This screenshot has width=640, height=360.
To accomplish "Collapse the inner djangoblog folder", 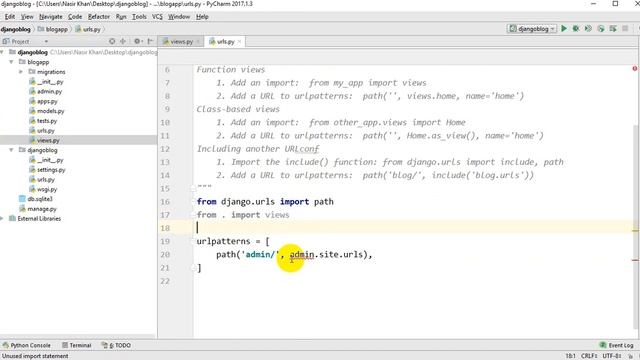I will [x=12, y=150].
